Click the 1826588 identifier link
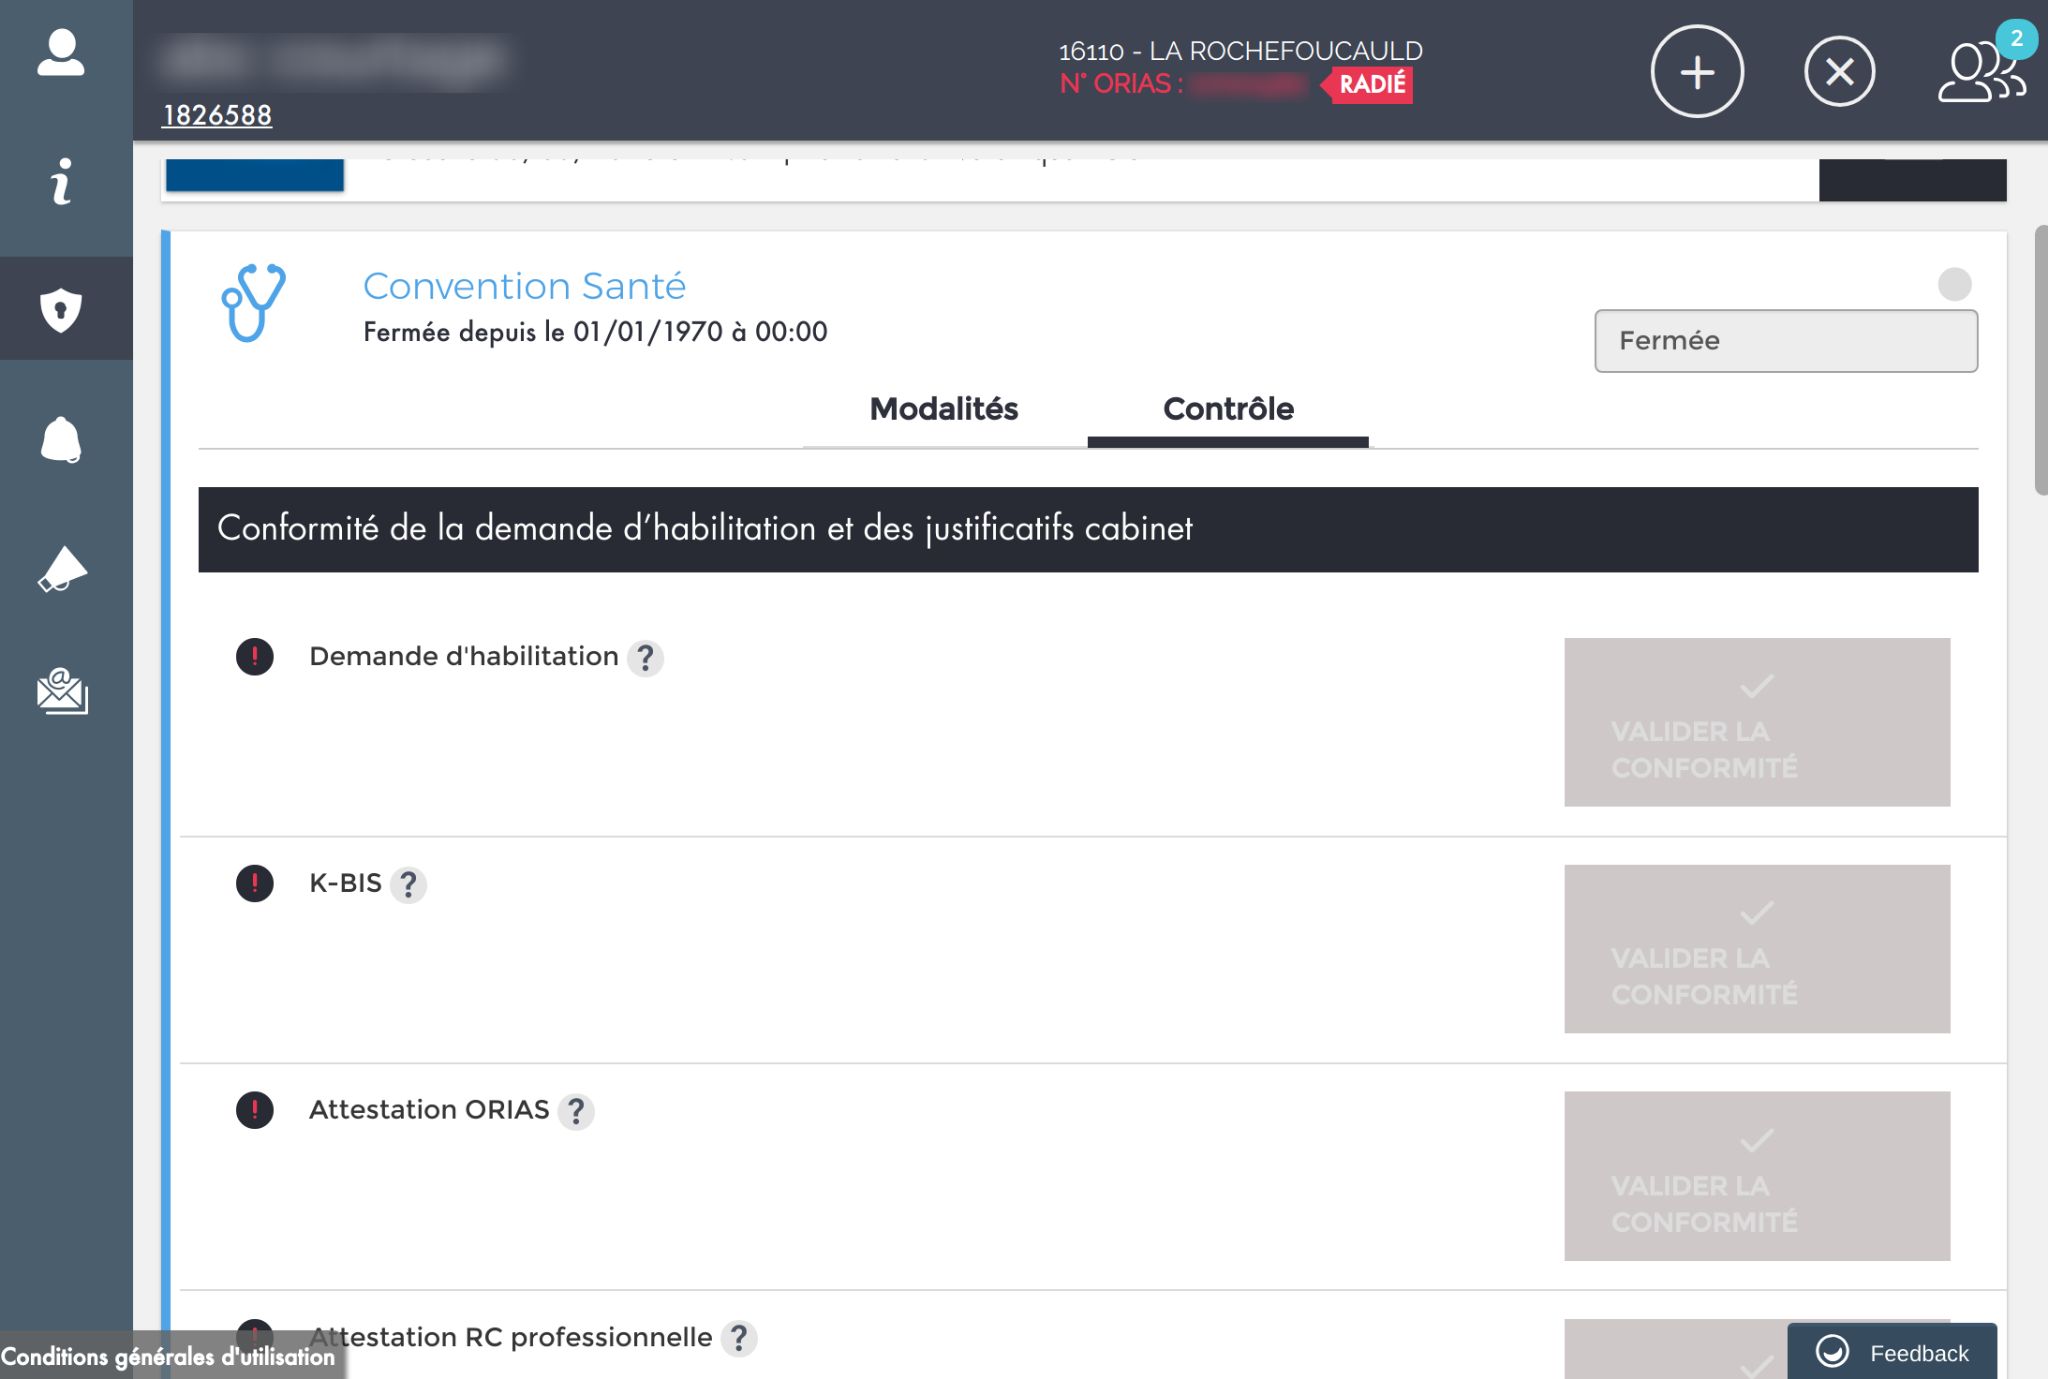Screen dimensions: 2048x1379 point(217,116)
